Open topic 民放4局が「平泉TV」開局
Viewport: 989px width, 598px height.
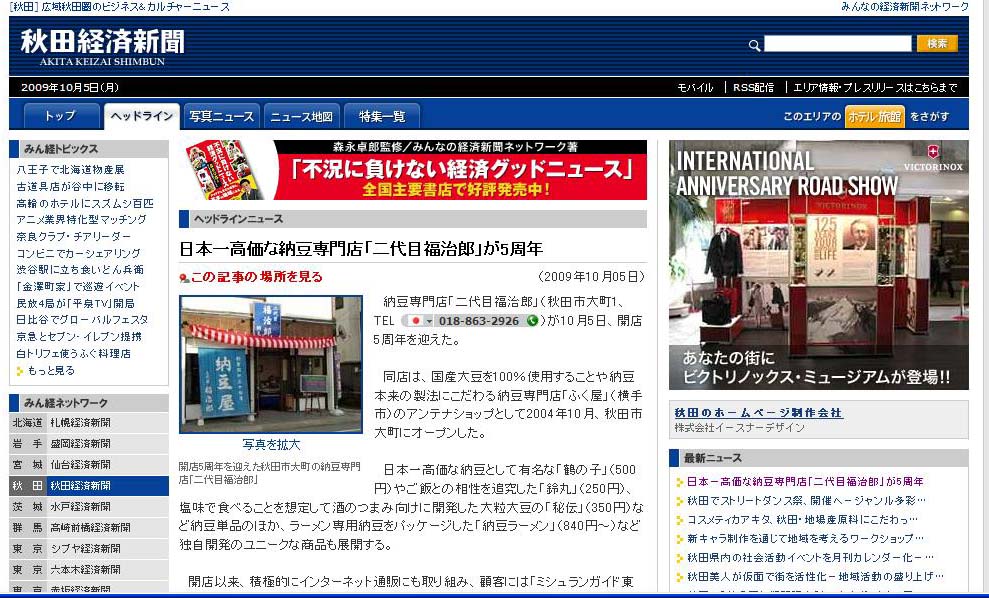tap(76, 303)
